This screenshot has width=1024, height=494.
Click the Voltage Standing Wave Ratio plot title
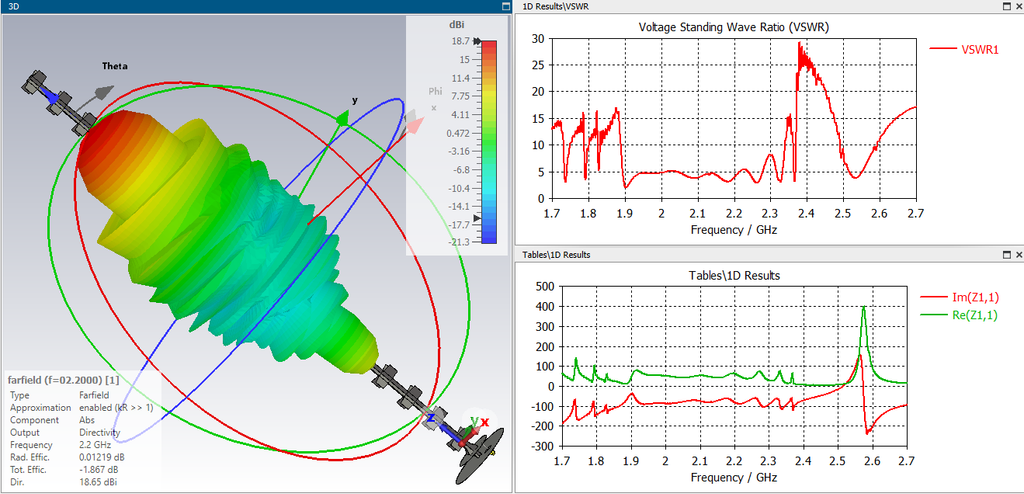click(x=733, y=27)
